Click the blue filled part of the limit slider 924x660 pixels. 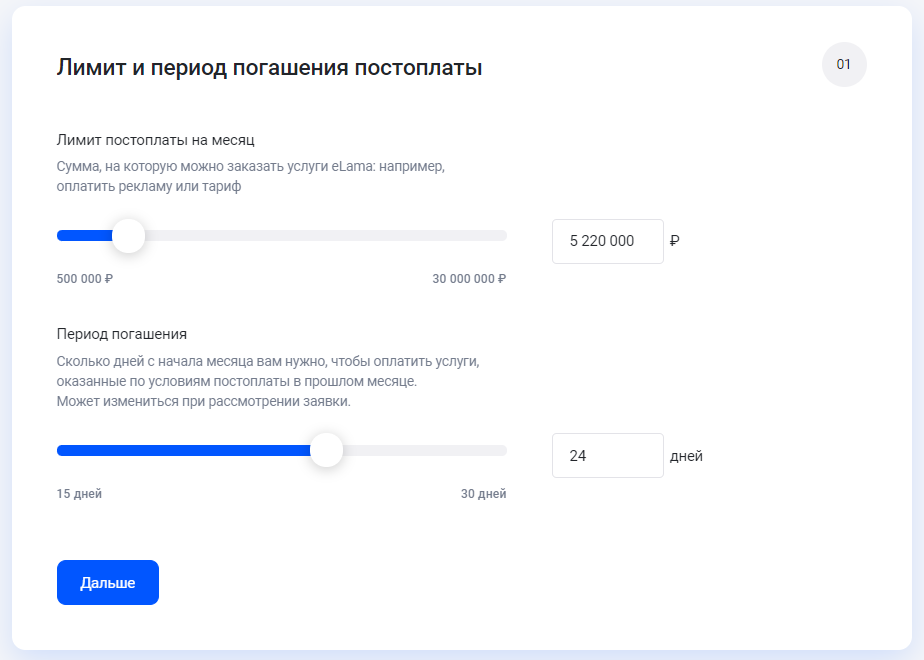84,236
